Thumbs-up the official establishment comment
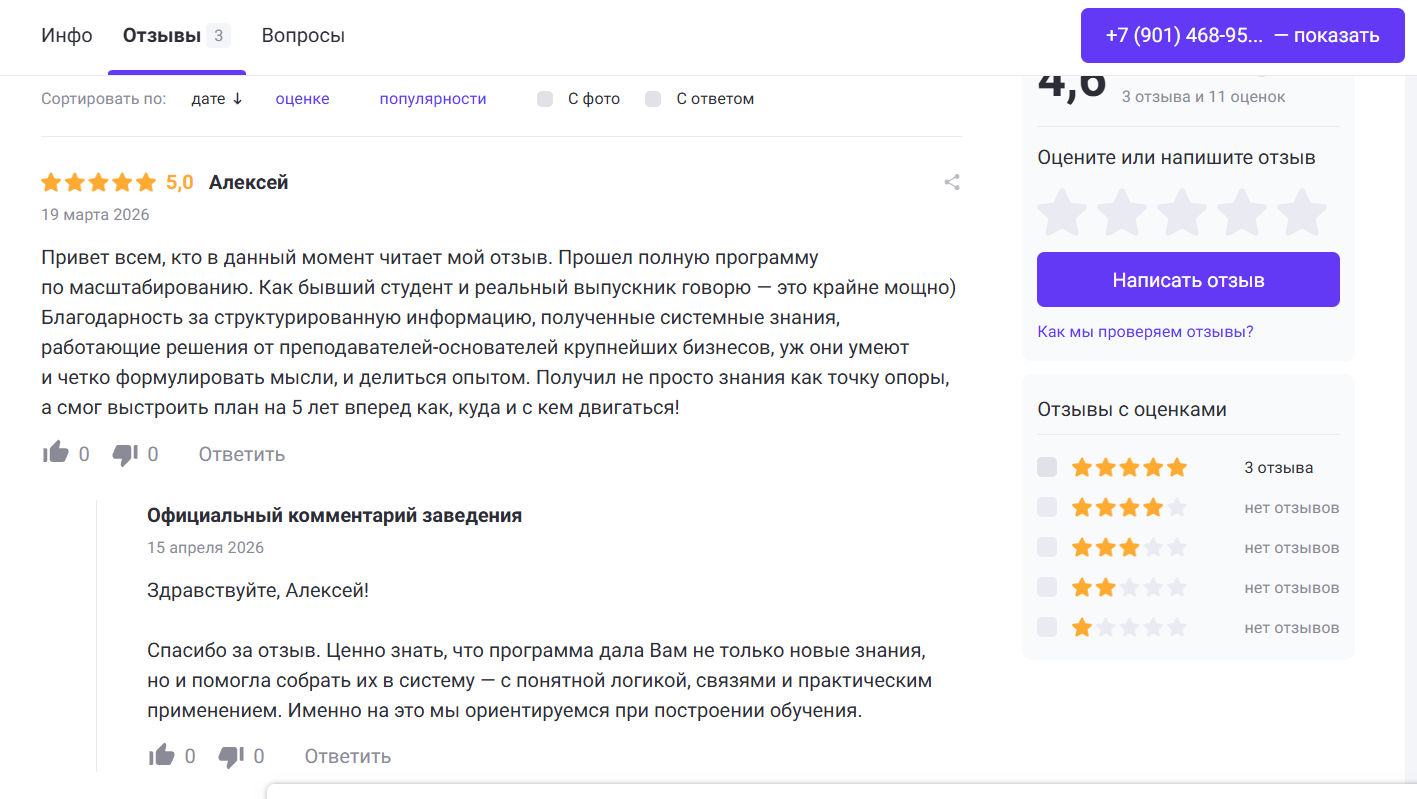Image resolution: width=1417 pixels, height=799 pixels. point(162,756)
